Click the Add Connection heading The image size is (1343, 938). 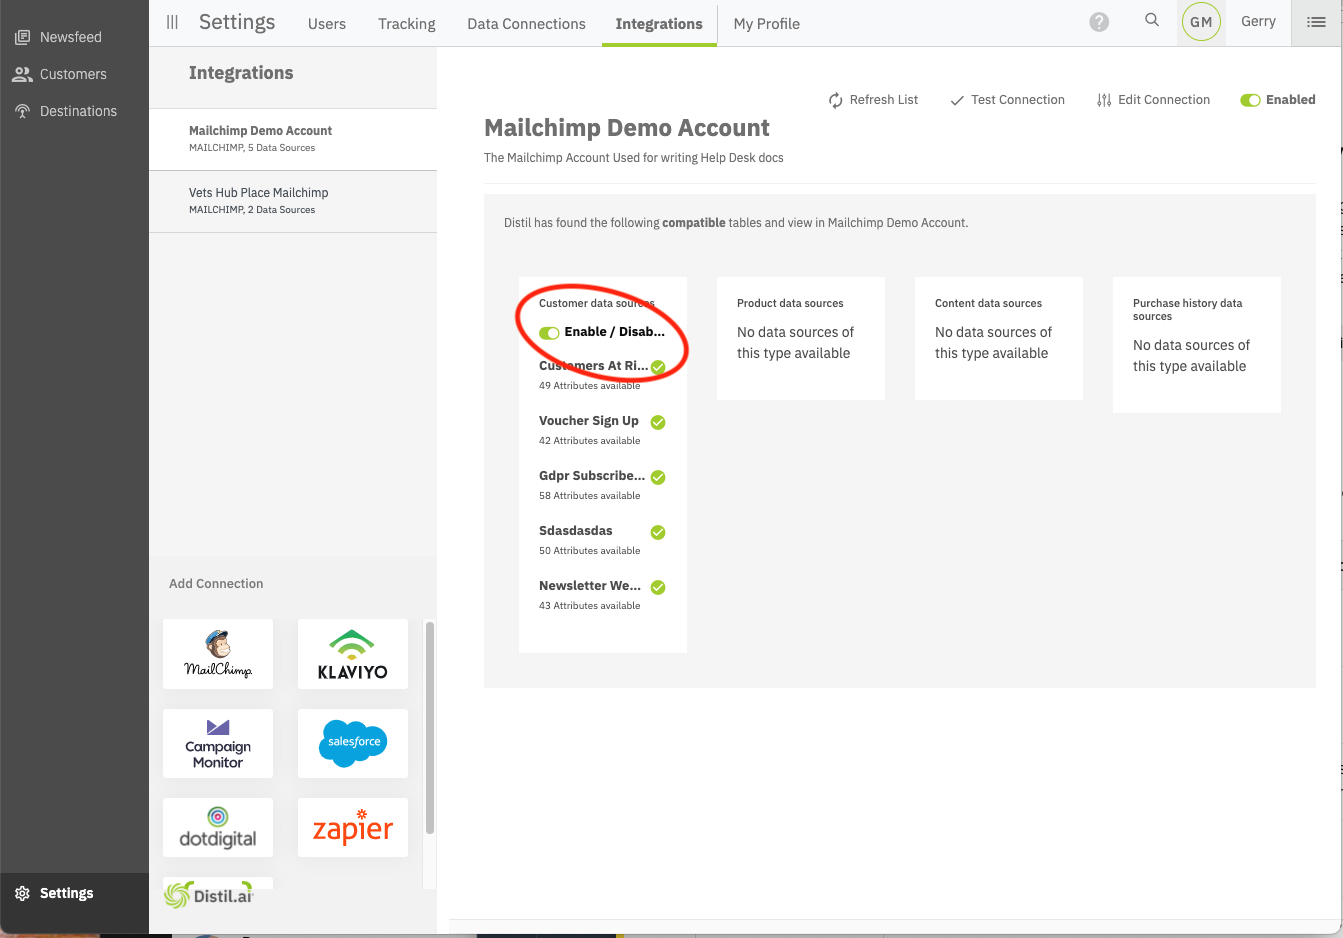pyautogui.click(x=216, y=584)
